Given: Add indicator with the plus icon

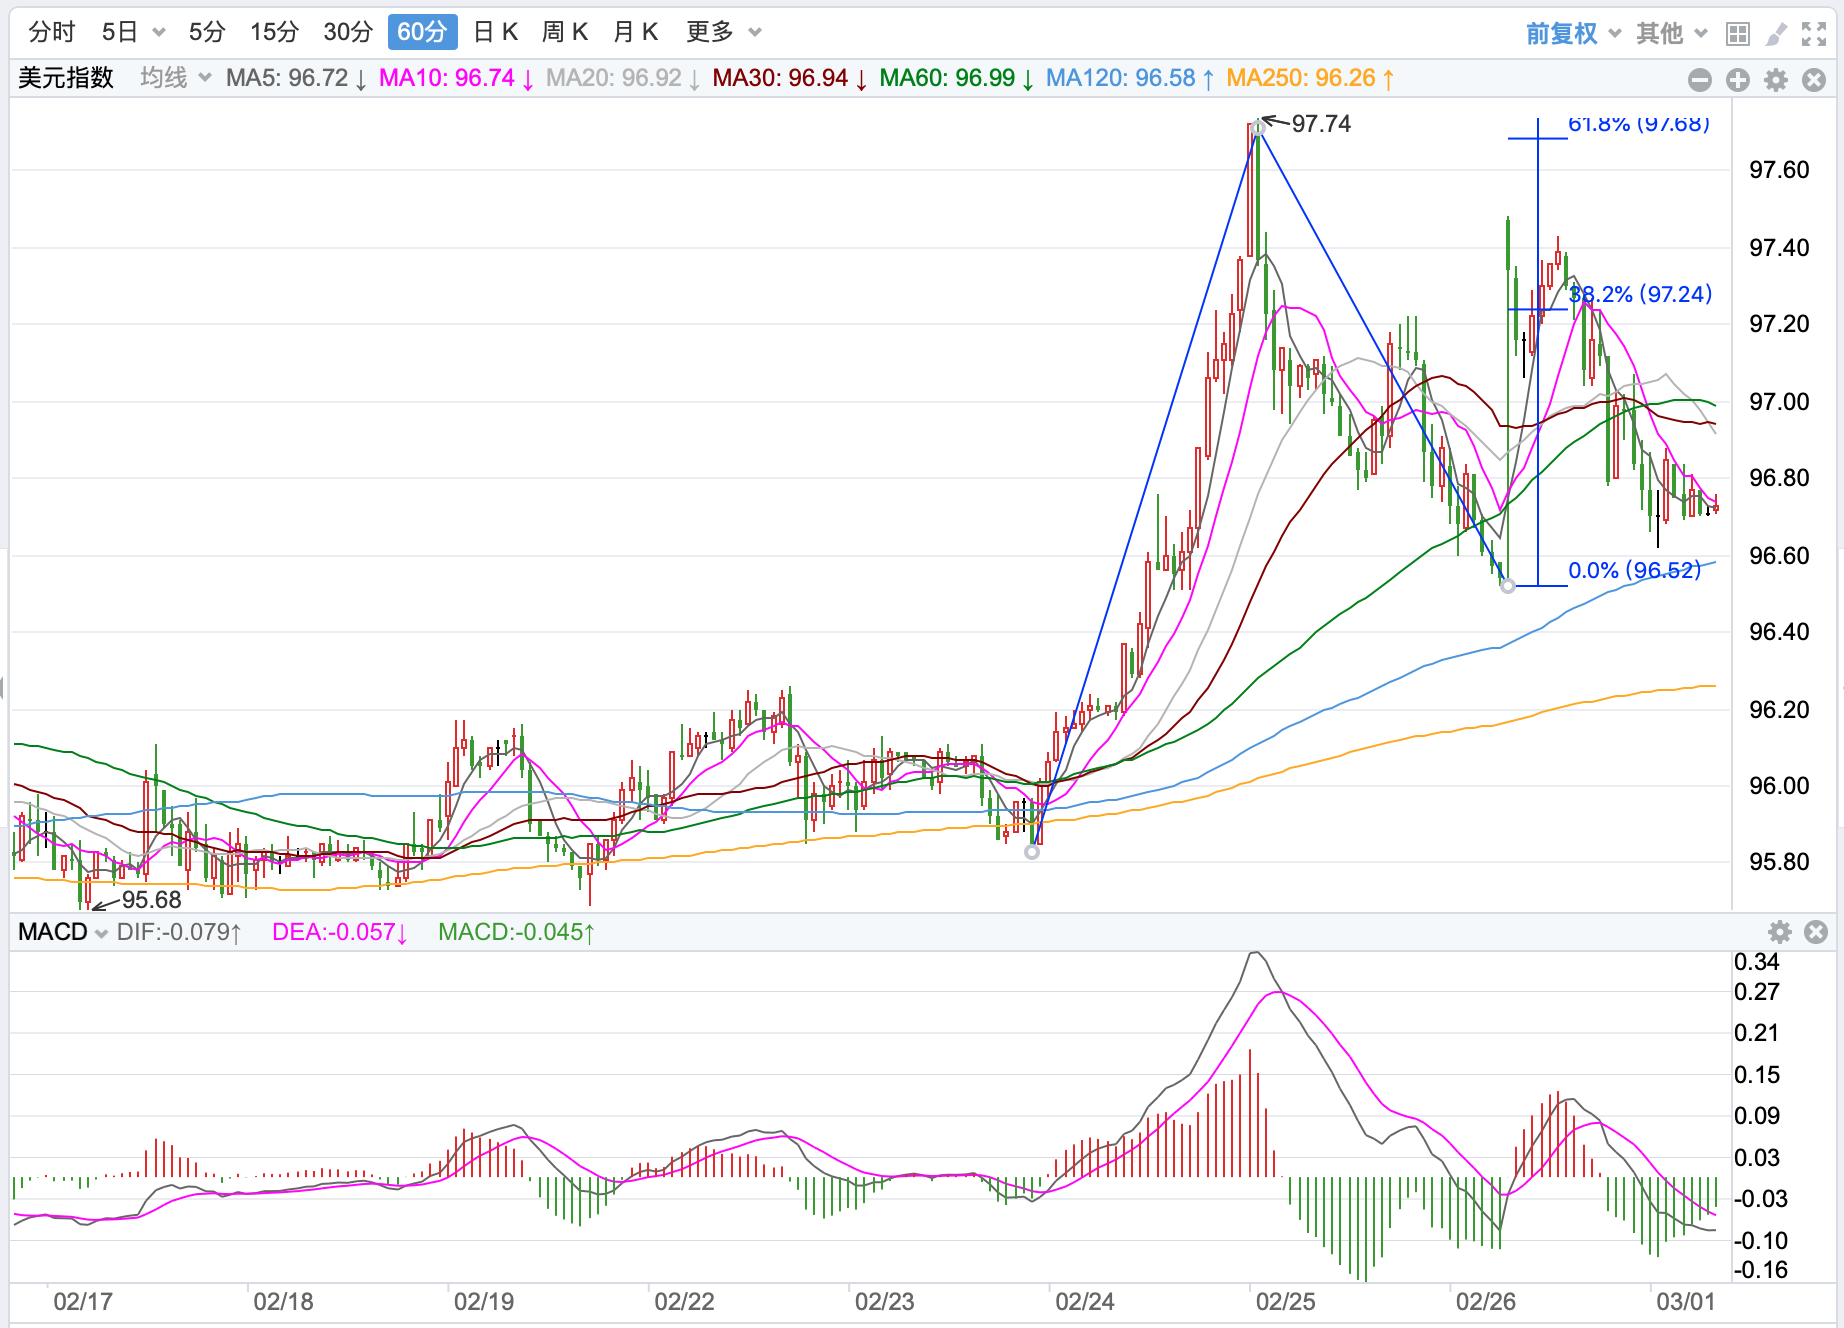Looking at the screenshot, I should point(1738,79).
